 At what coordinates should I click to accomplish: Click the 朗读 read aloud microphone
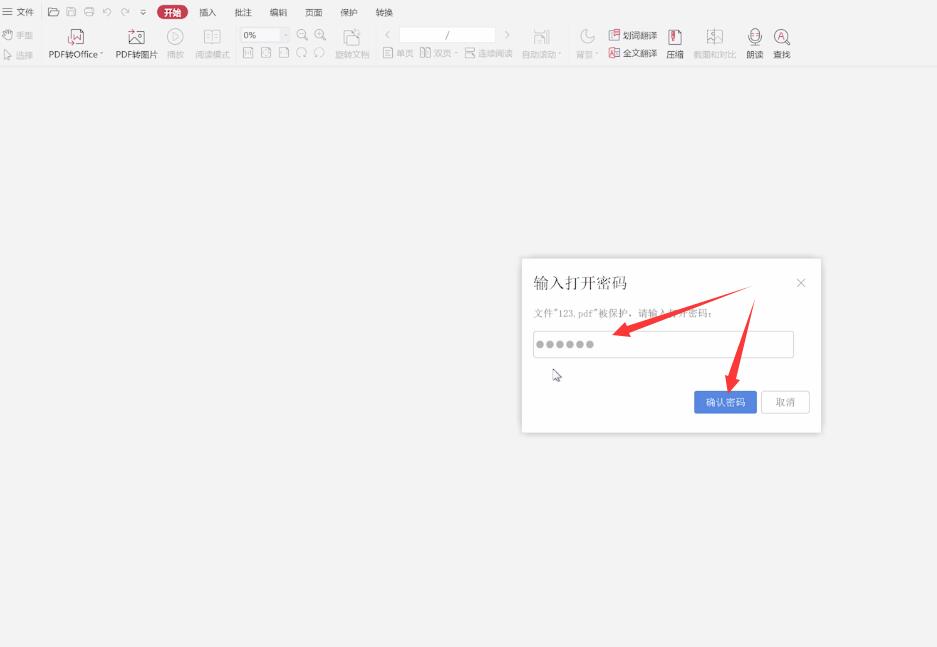[x=755, y=44]
